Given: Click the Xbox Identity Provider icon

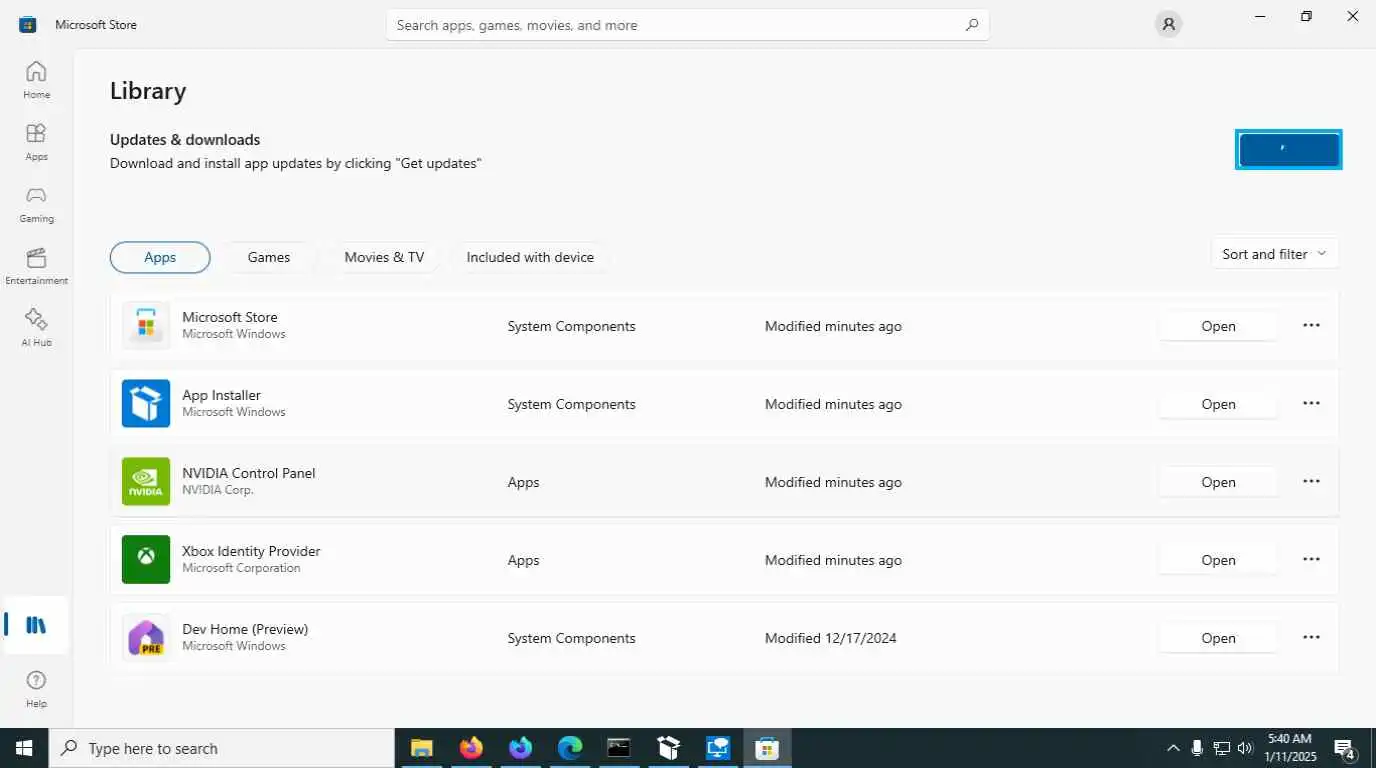Looking at the screenshot, I should pyautogui.click(x=146, y=560).
